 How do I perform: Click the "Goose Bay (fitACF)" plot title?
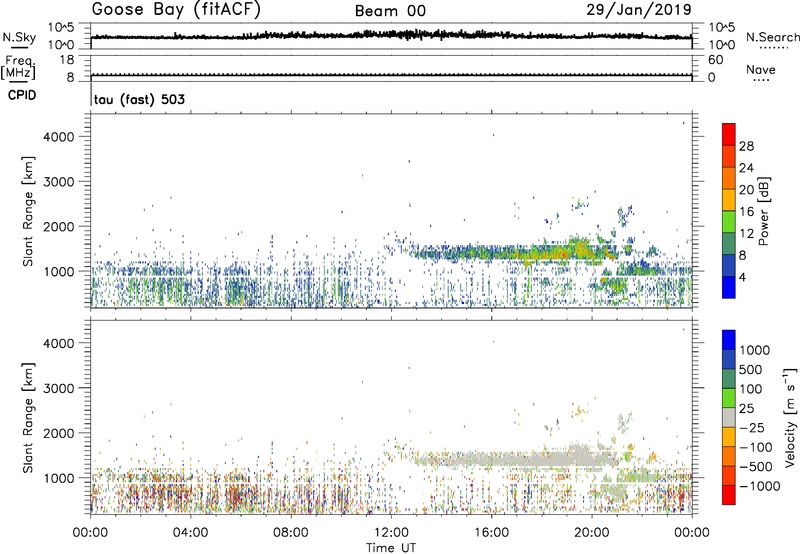(176, 10)
